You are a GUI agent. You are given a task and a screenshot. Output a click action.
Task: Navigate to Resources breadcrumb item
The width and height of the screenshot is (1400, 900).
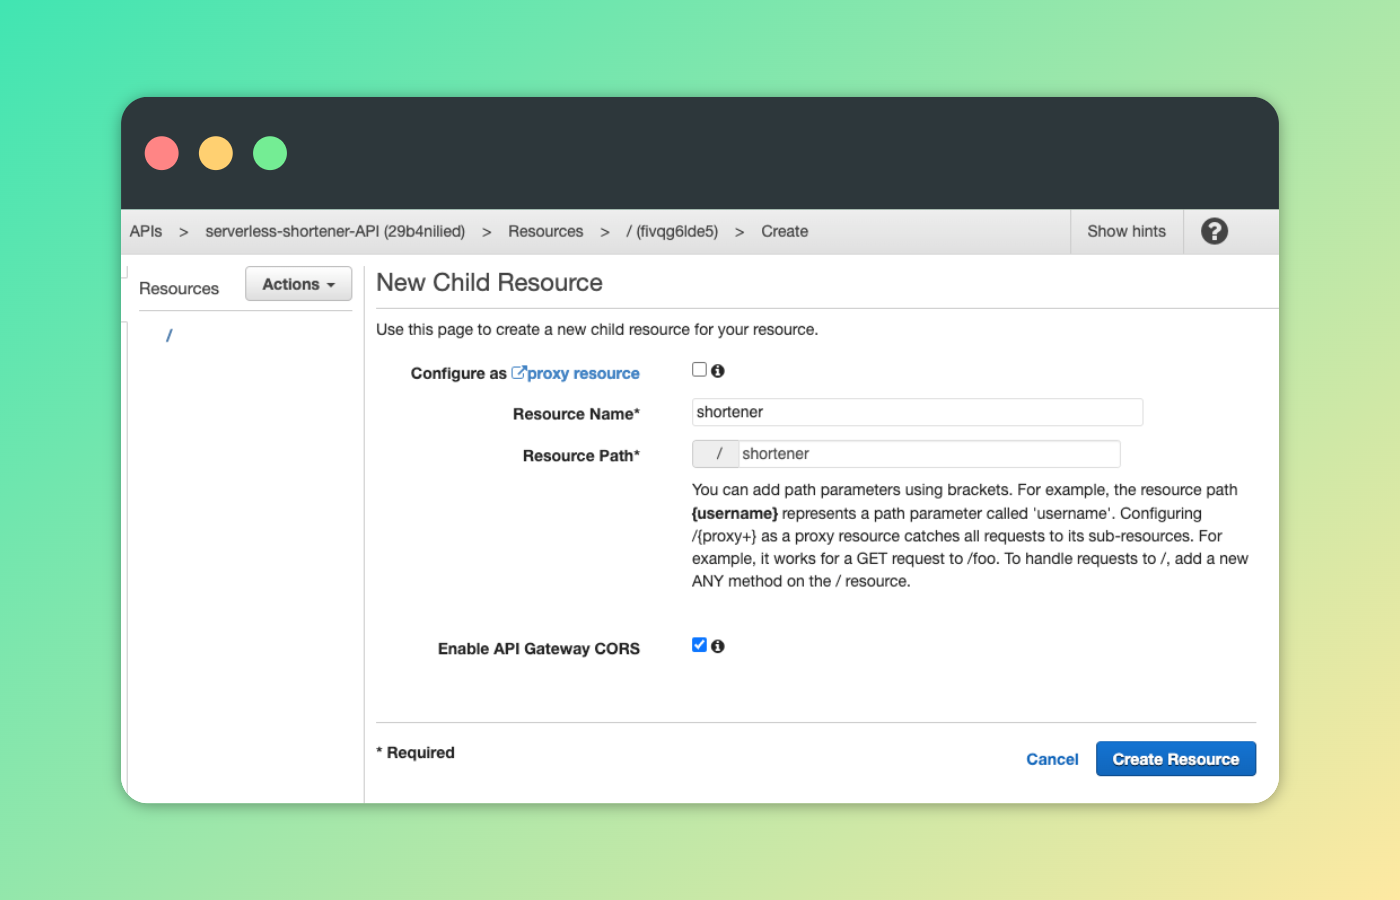pyautogui.click(x=545, y=231)
